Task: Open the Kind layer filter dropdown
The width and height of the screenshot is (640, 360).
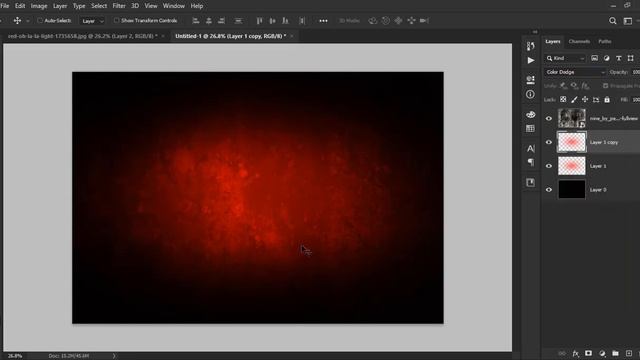Action: [x=565, y=58]
